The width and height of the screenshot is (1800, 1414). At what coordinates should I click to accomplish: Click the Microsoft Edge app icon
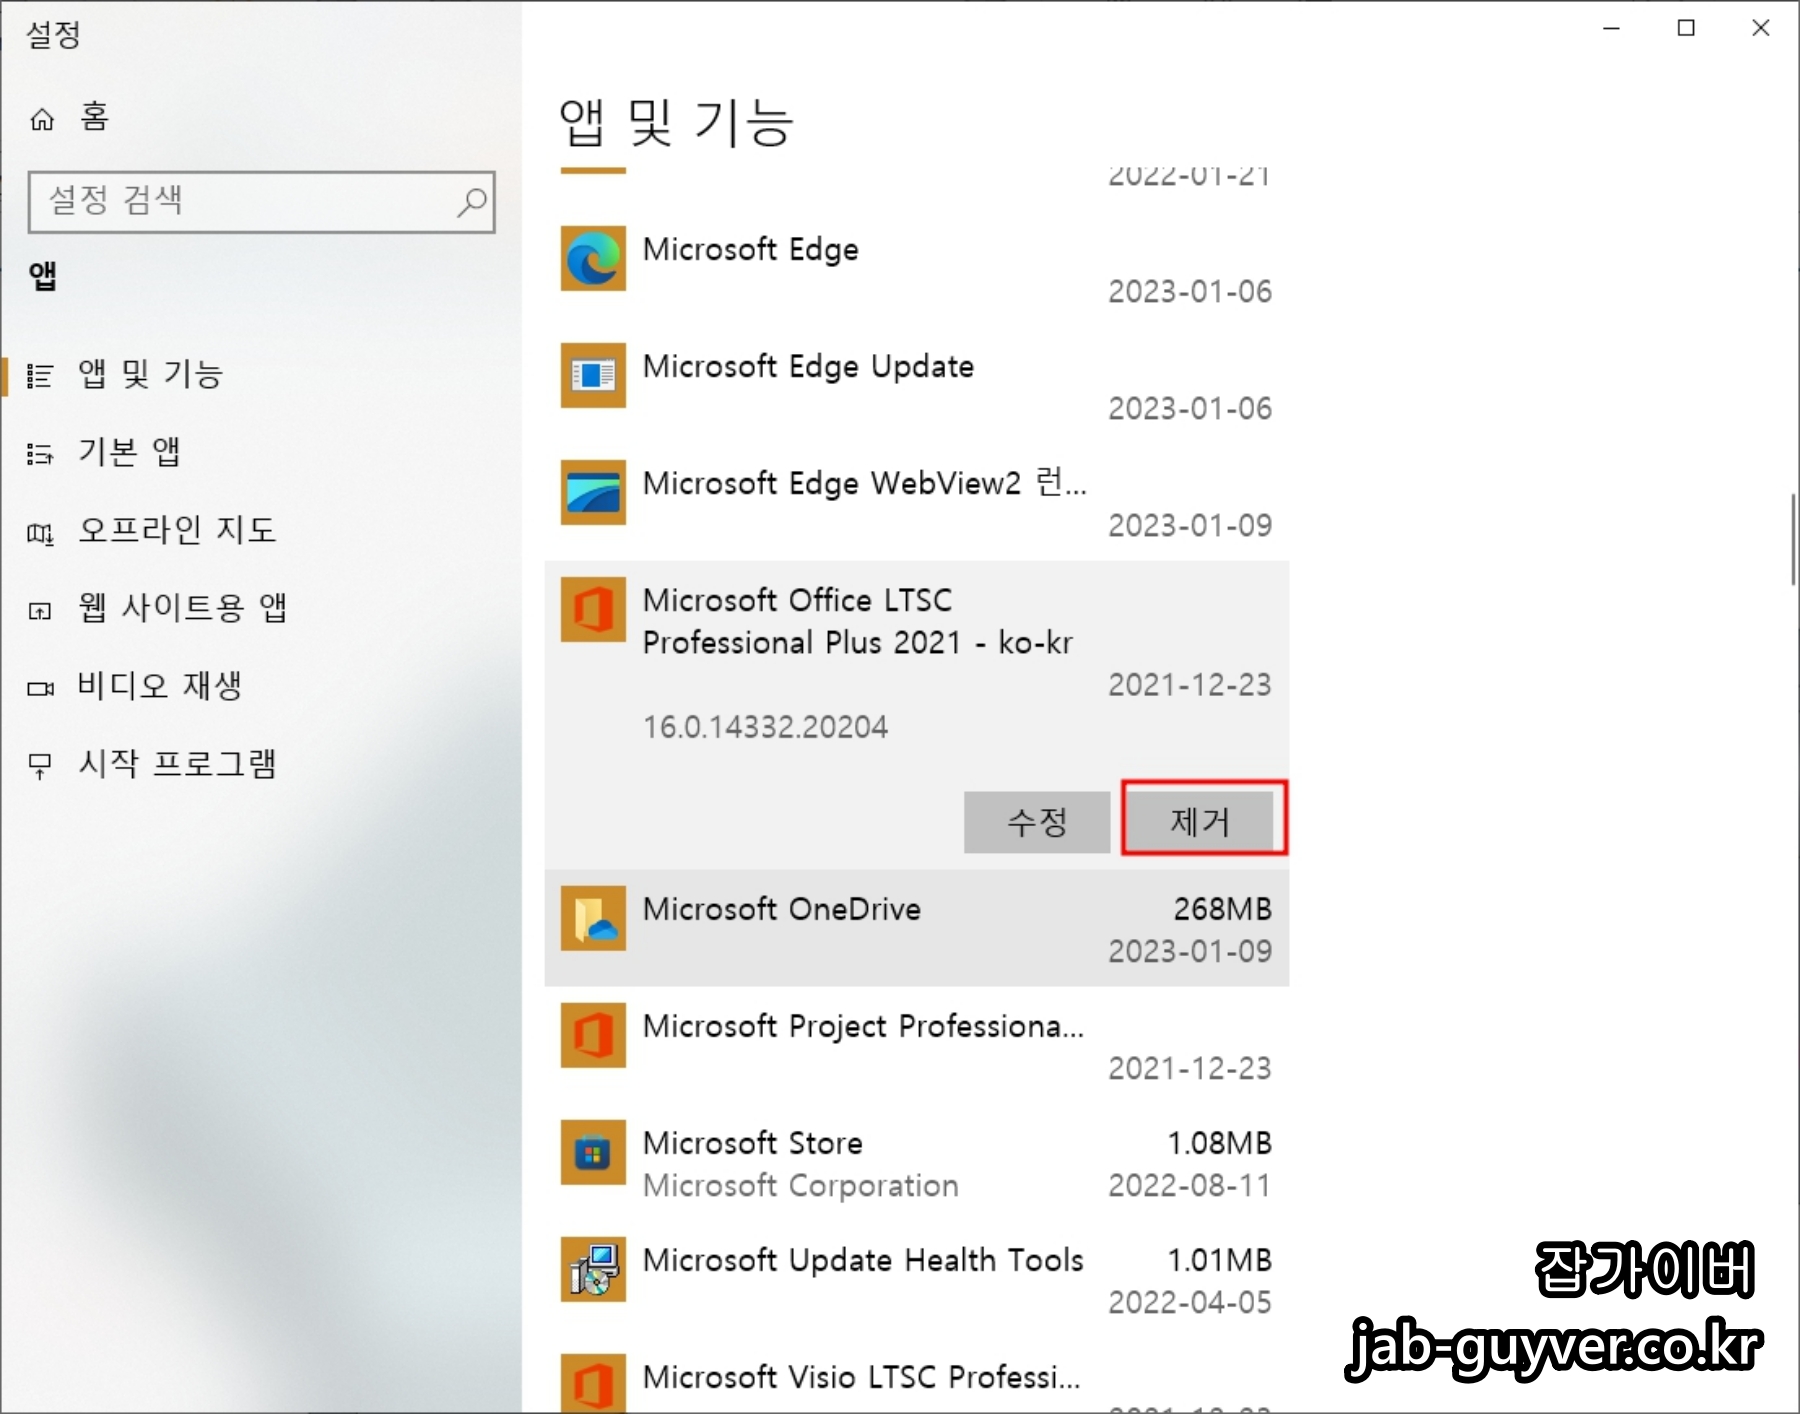click(x=593, y=259)
